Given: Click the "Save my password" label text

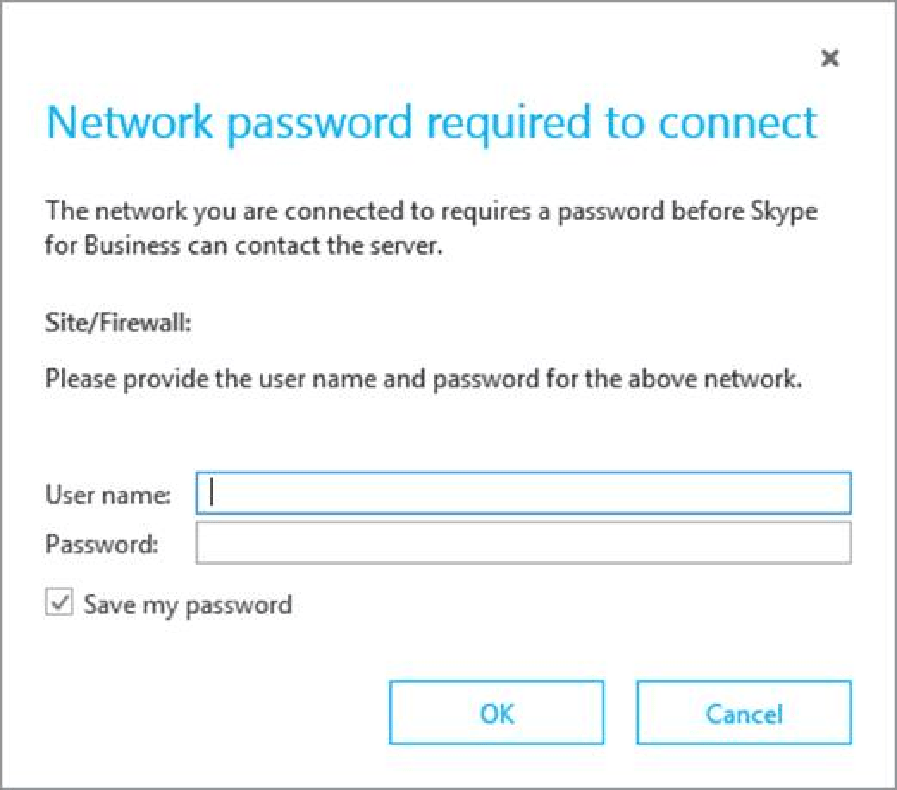Looking at the screenshot, I should (x=188, y=604).
